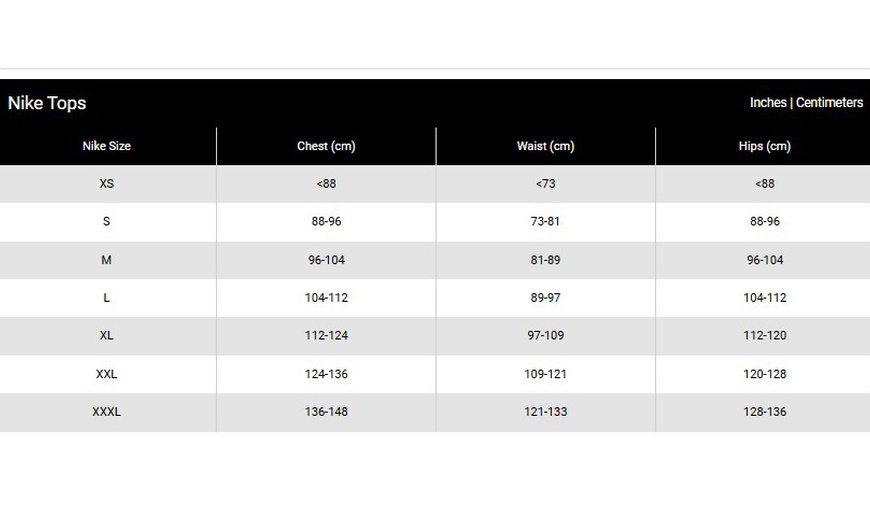This screenshot has width=870, height=524.
Task: Switch the size chart to Centimeters
Action: click(x=829, y=103)
